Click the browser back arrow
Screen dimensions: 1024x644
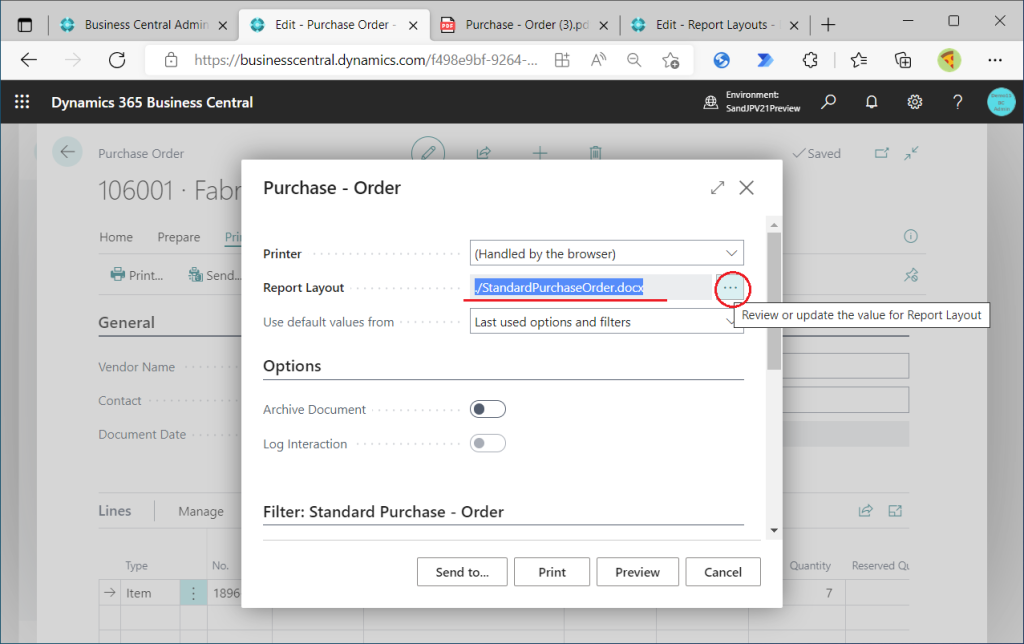click(29, 60)
